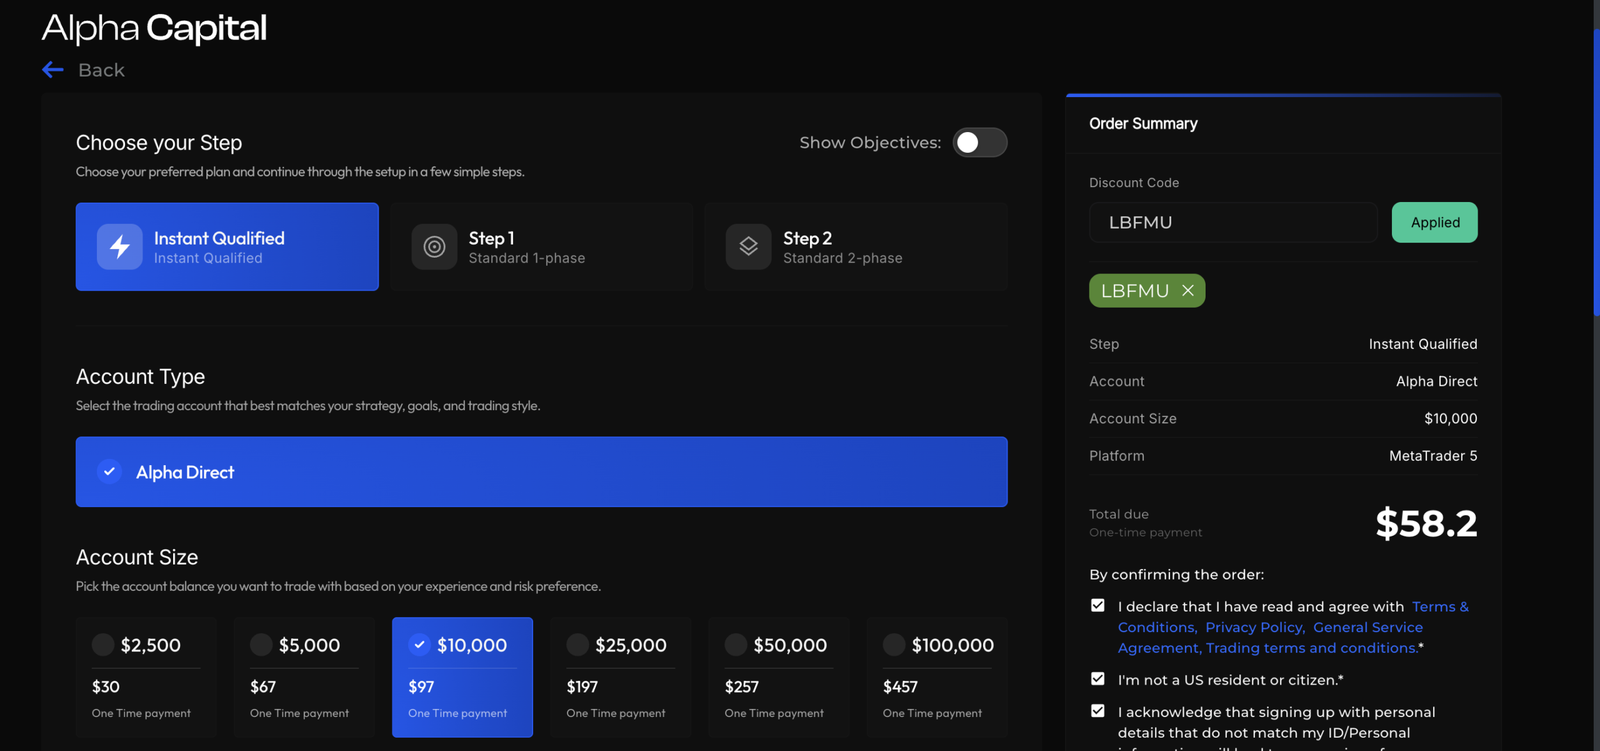This screenshot has height=751, width=1600.
Task: Click the Choose your Step heading
Action: [x=159, y=143]
